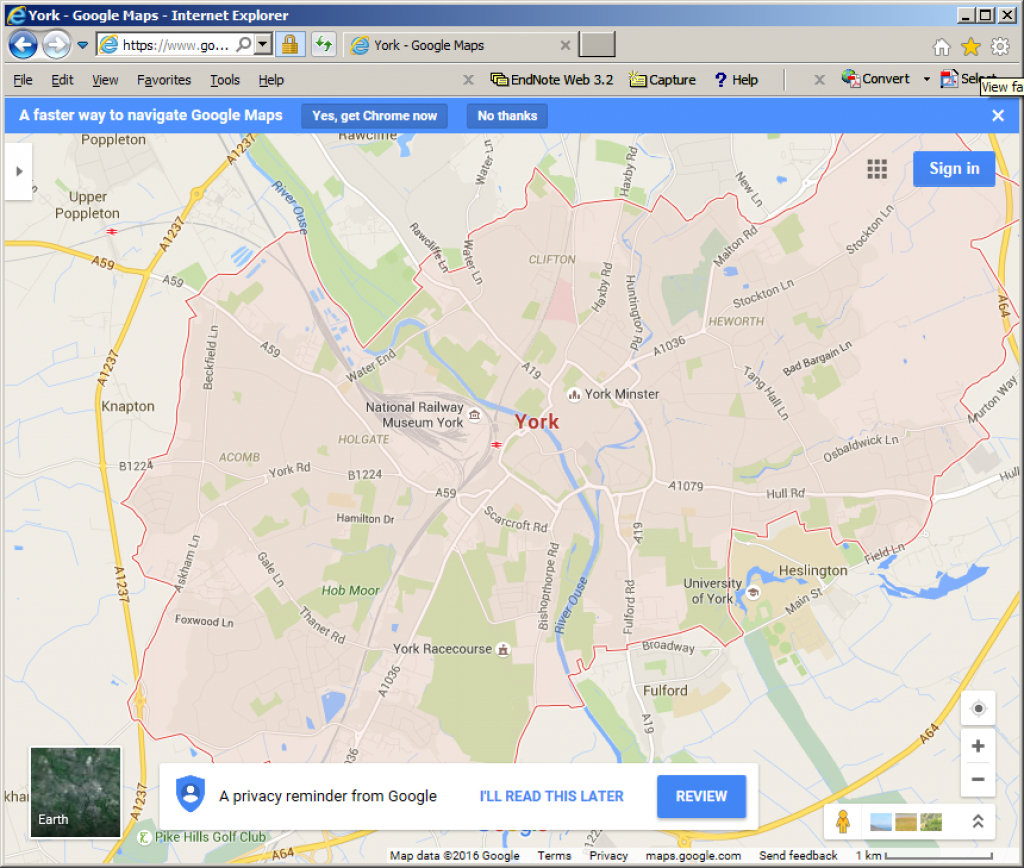Click the Sign in button
Image resolution: width=1024 pixels, height=868 pixels.
[953, 169]
